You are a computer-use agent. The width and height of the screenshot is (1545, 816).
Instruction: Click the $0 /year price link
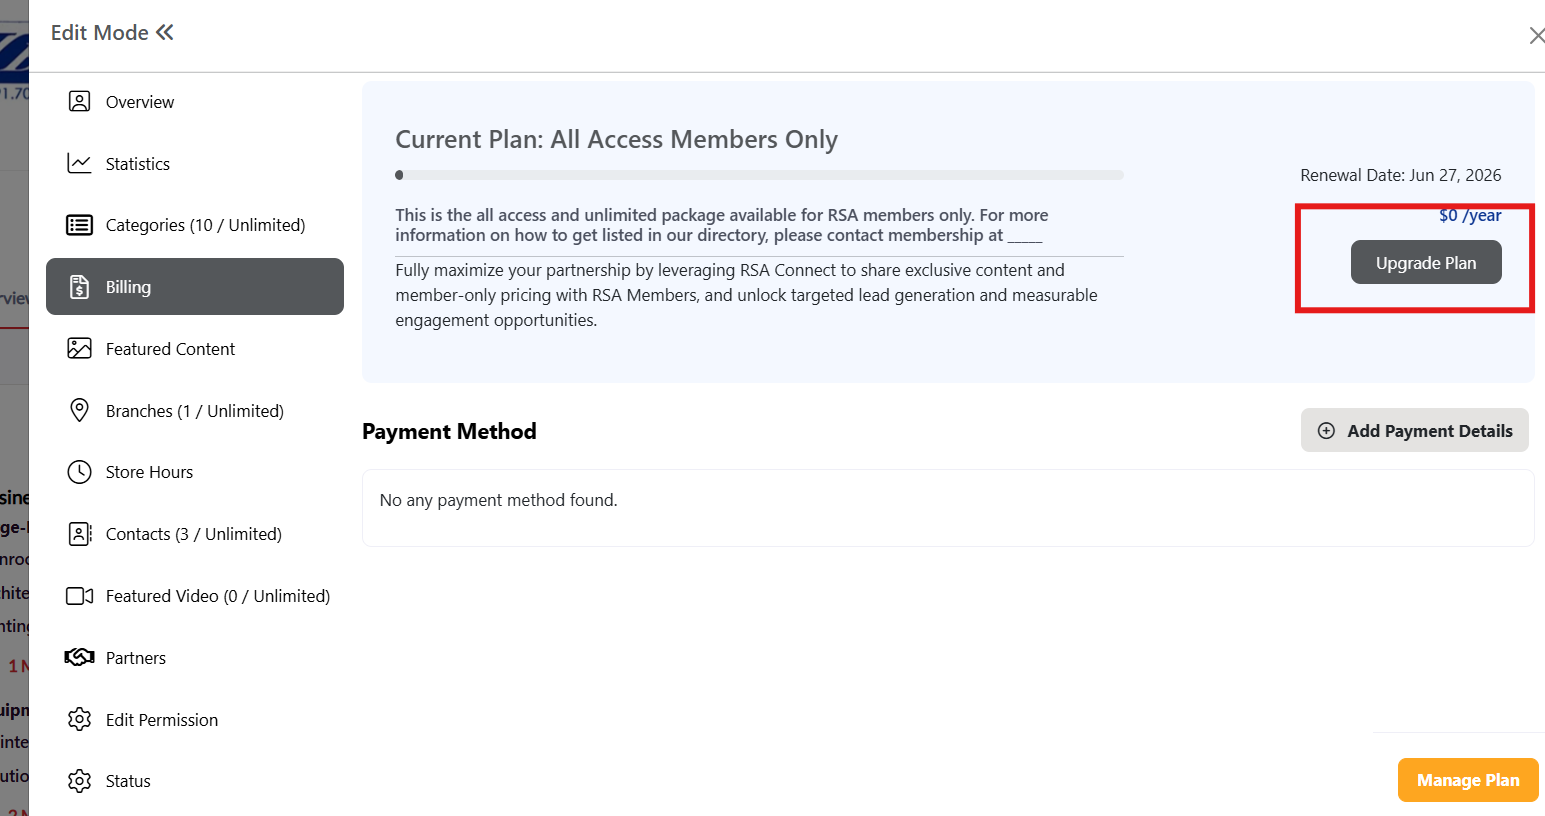point(1469,216)
